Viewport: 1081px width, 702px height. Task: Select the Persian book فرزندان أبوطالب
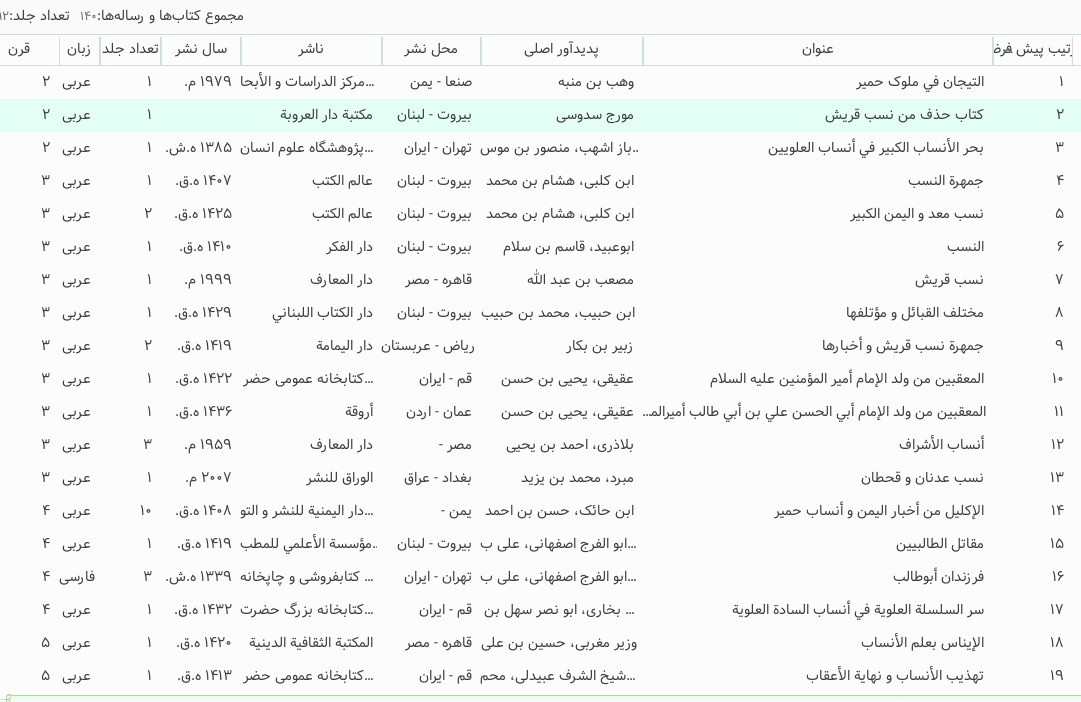540,576
